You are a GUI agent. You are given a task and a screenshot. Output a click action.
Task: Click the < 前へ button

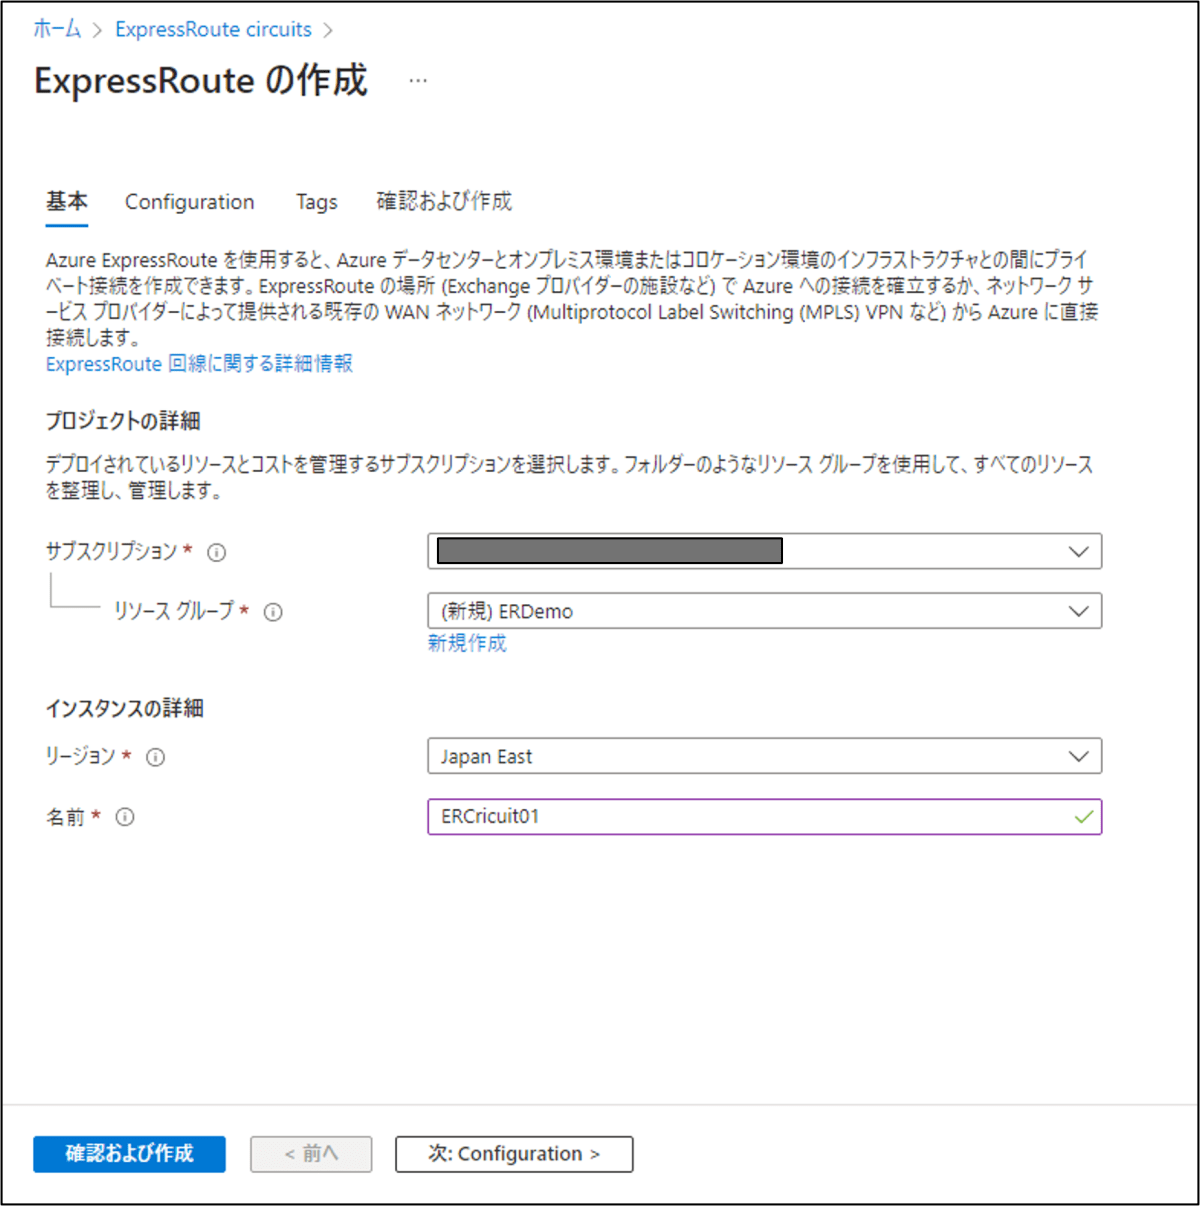point(311,1154)
